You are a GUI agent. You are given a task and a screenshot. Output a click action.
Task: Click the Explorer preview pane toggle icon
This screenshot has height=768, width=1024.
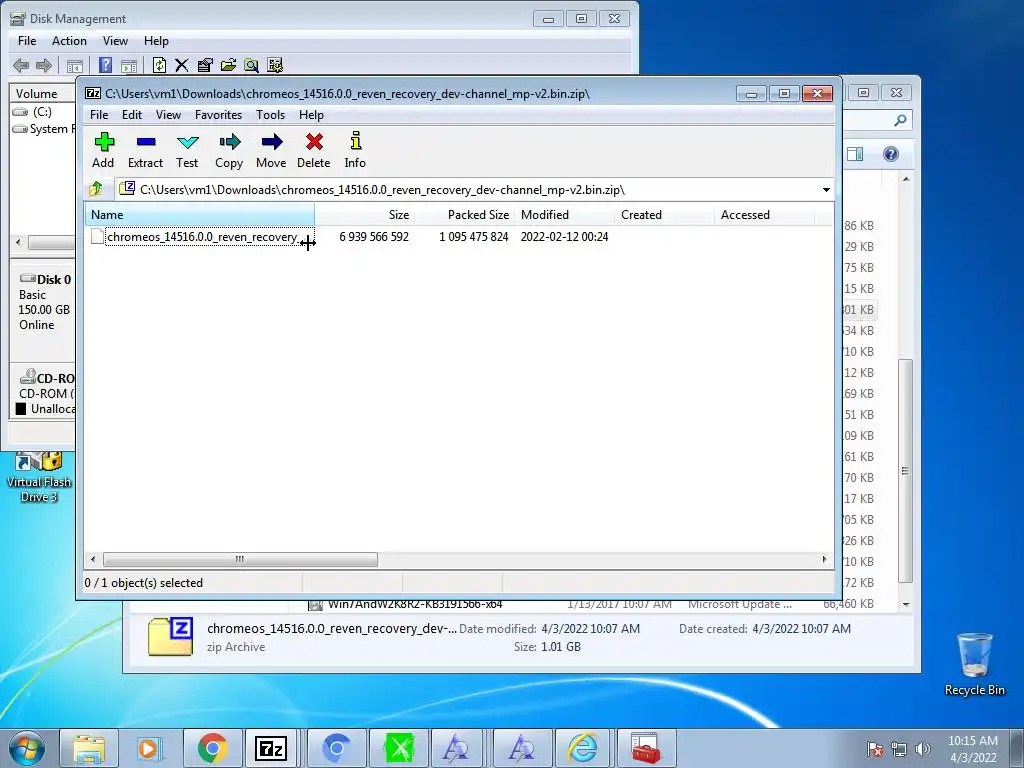pyautogui.click(x=855, y=154)
